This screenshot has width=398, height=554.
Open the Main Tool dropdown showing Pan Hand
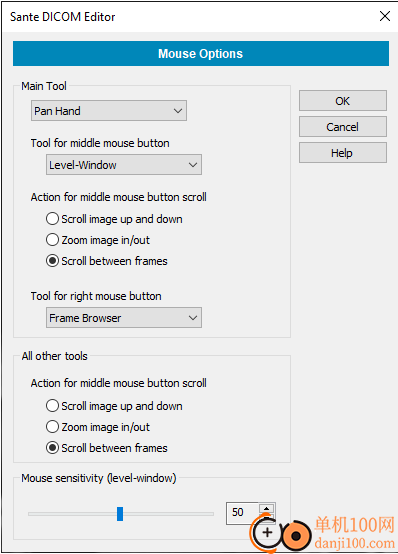pyautogui.click(x=109, y=111)
